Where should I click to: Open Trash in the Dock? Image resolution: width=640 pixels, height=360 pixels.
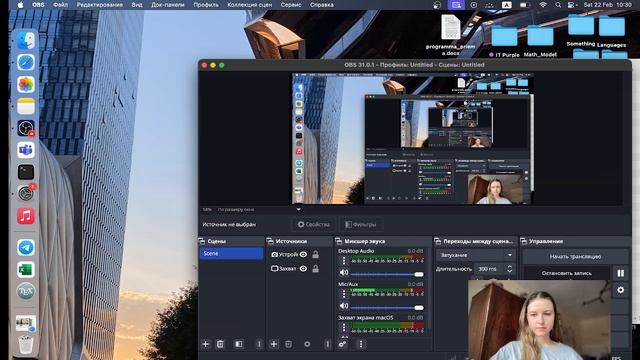click(x=26, y=345)
